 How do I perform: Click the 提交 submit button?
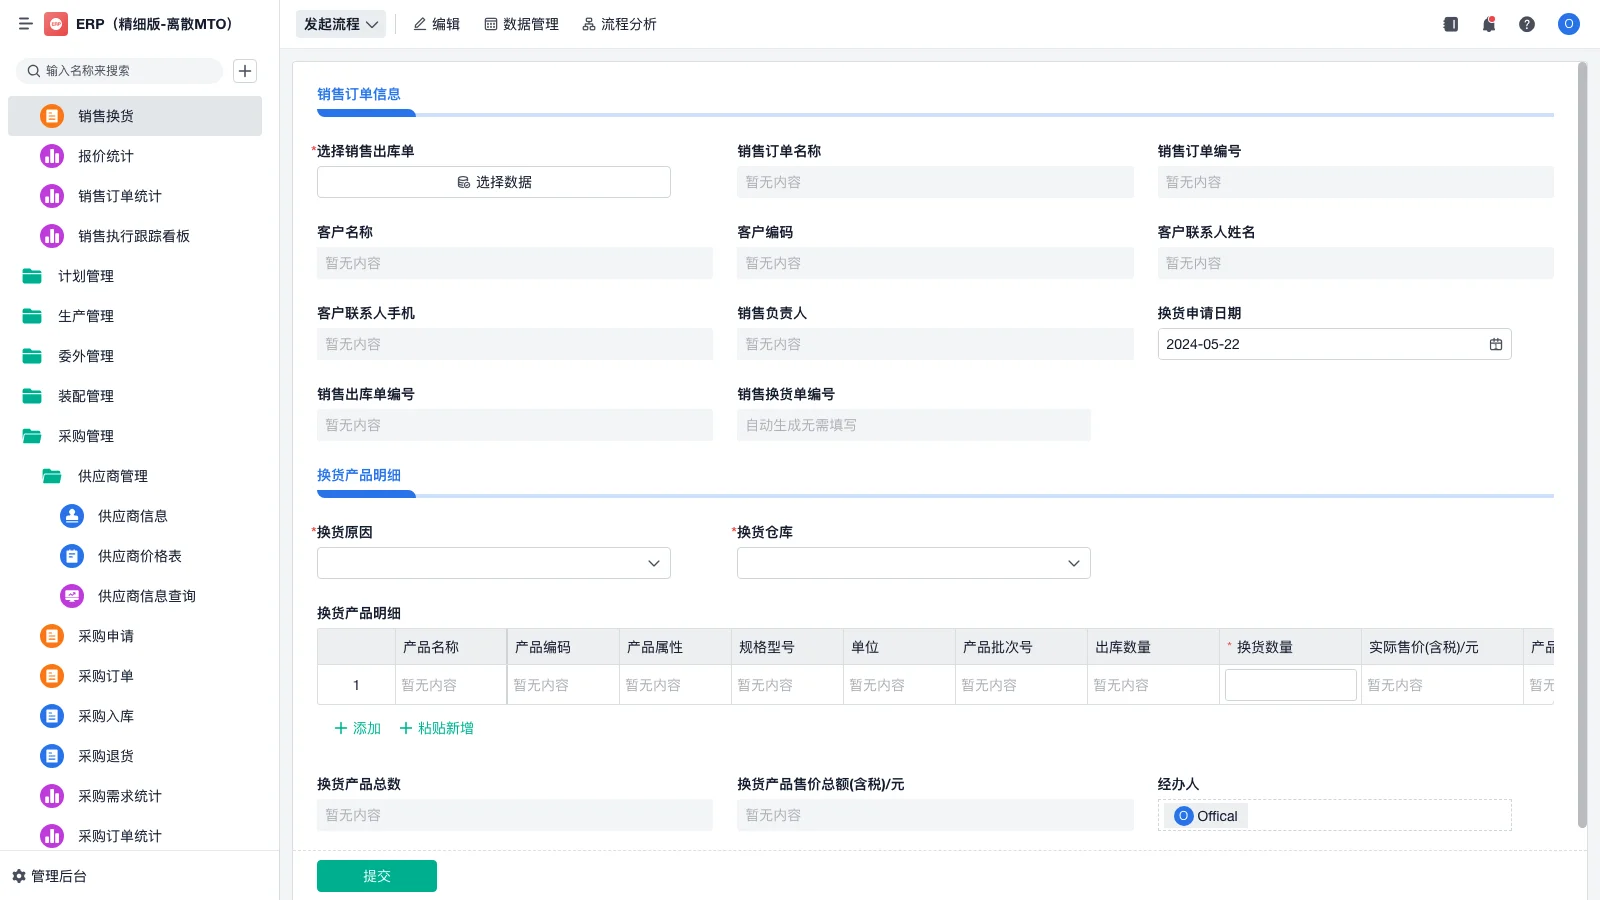pos(376,875)
